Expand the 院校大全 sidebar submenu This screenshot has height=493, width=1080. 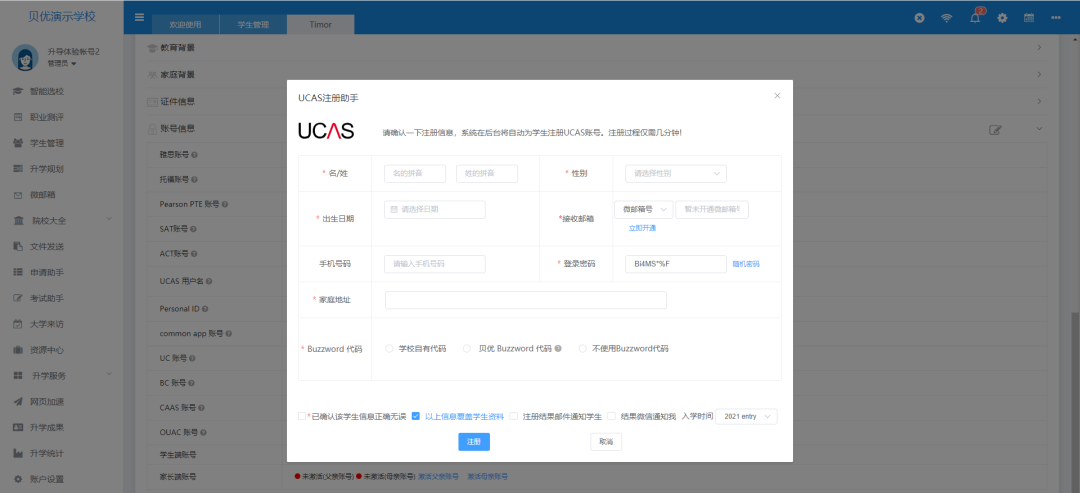(108, 220)
